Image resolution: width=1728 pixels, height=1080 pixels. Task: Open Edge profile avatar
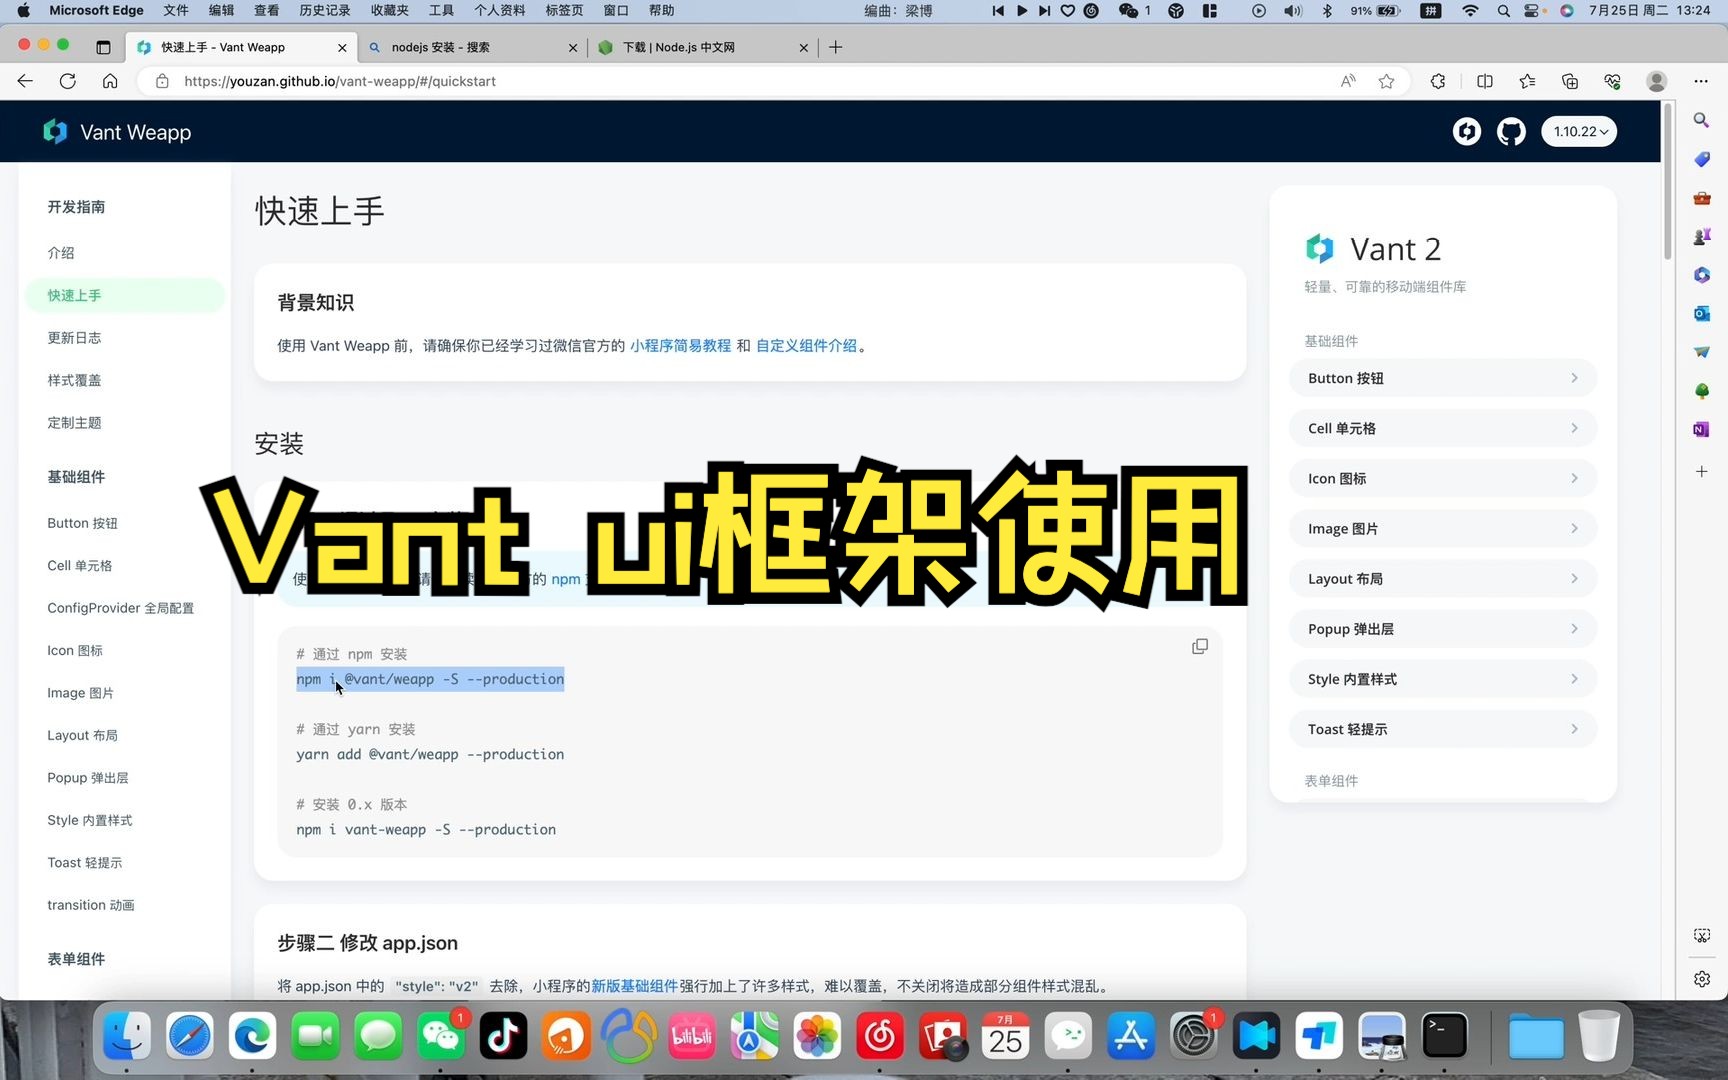coord(1656,81)
